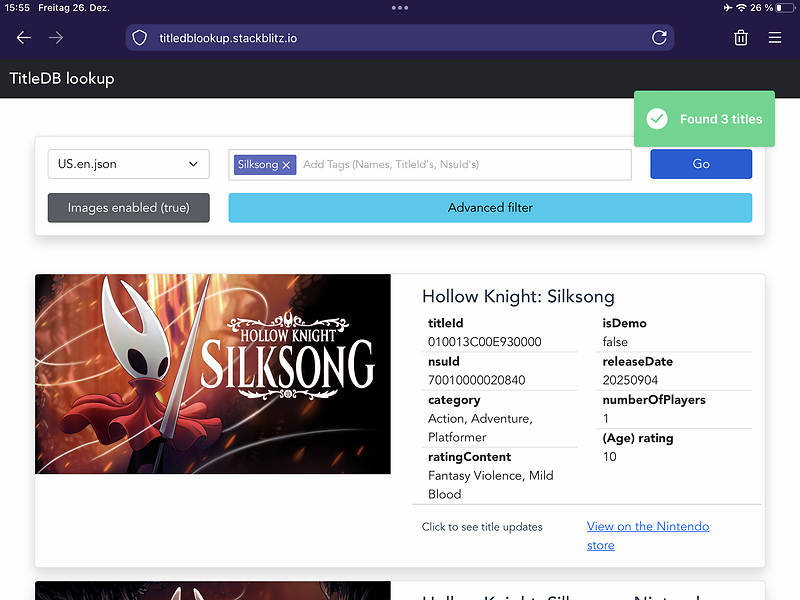
Task: Tap the airplane mode icon in status bar
Action: pyautogui.click(x=728, y=8)
